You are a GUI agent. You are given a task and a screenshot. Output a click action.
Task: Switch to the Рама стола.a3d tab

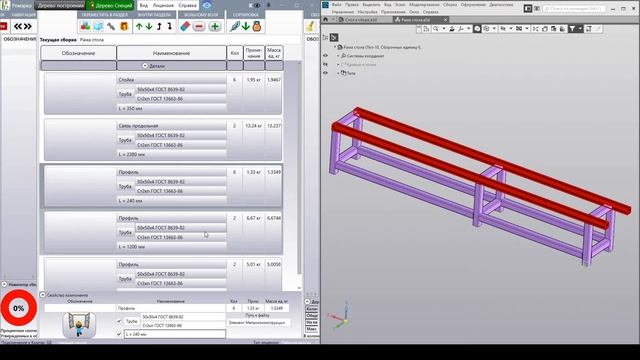tap(416, 19)
